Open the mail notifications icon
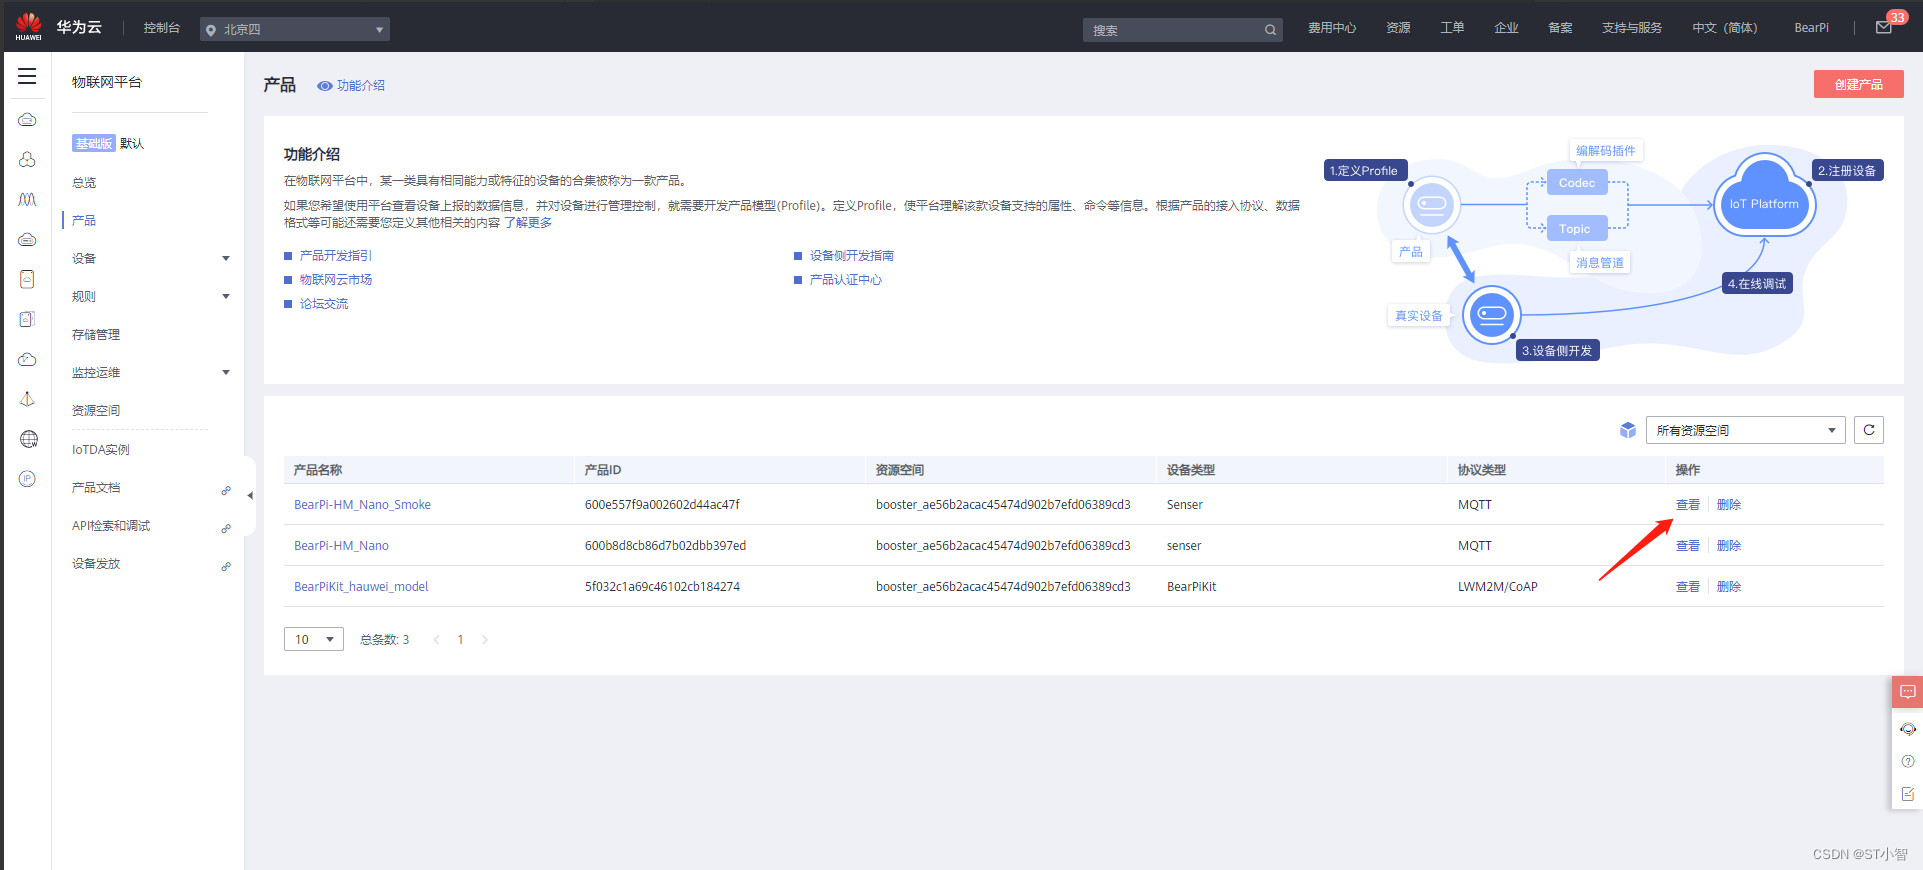Viewport: 1923px width, 870px height. [x=1883, y=28]
